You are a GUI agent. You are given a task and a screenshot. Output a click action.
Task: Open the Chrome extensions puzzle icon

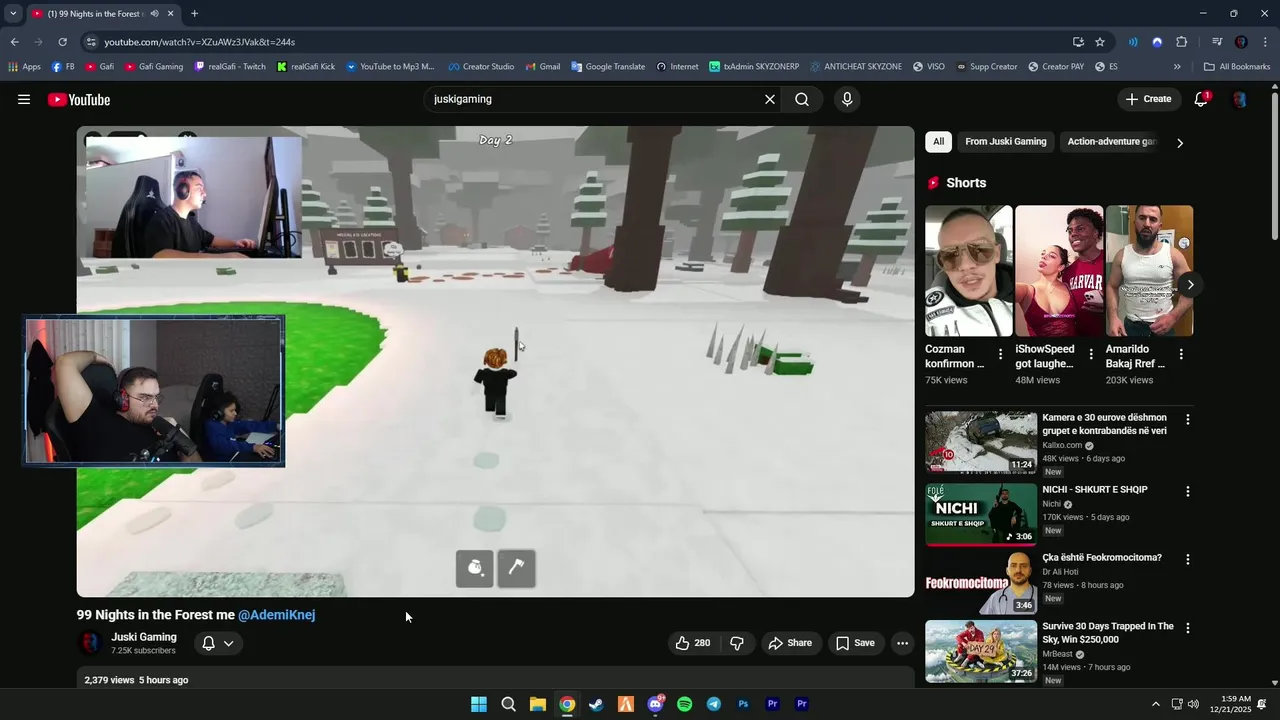pos(1182,42)
